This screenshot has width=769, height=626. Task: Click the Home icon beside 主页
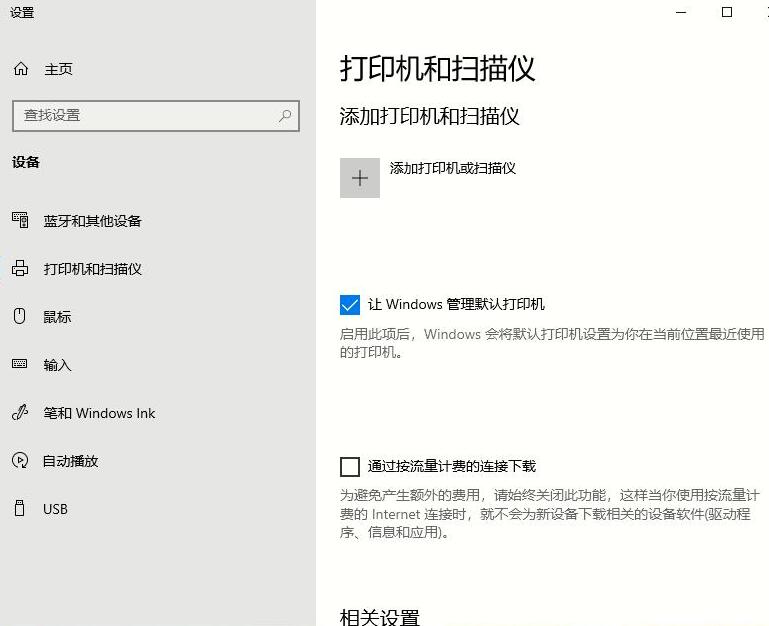coord(21,69)
